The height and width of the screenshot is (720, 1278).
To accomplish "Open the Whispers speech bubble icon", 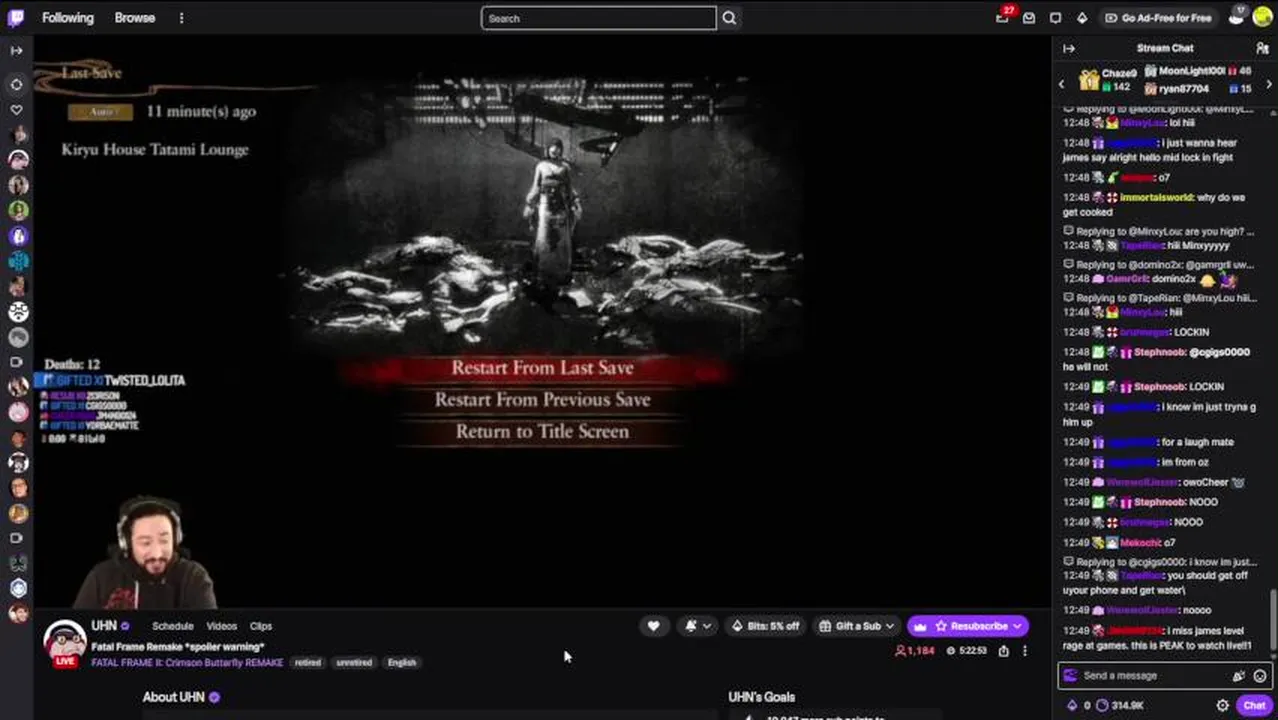I will click(1055, 18).
